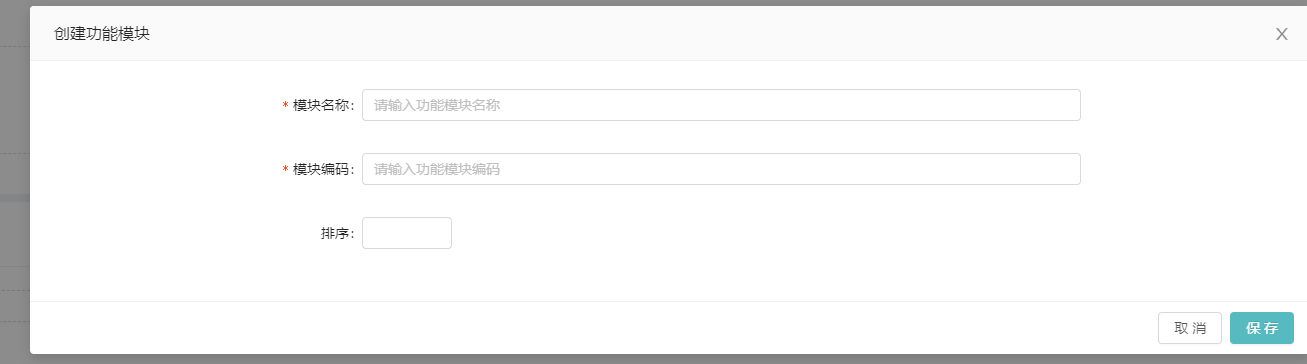
Task: Click blank body area beside 排序 box
Action: pyautogui.click(x=760, y=233)
